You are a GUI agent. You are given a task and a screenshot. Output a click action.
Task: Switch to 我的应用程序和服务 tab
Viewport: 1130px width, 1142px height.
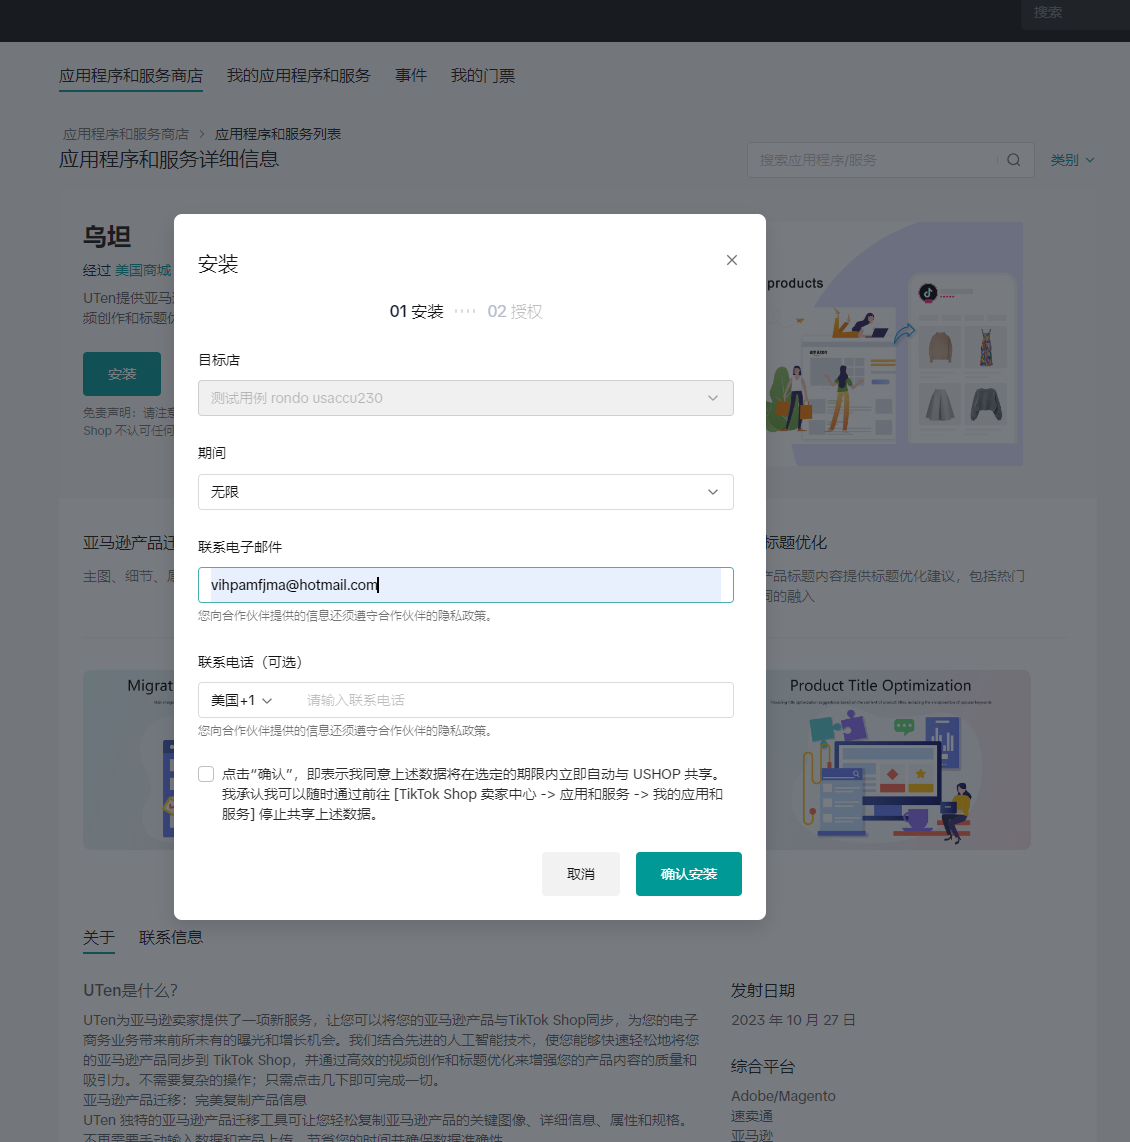298,76
